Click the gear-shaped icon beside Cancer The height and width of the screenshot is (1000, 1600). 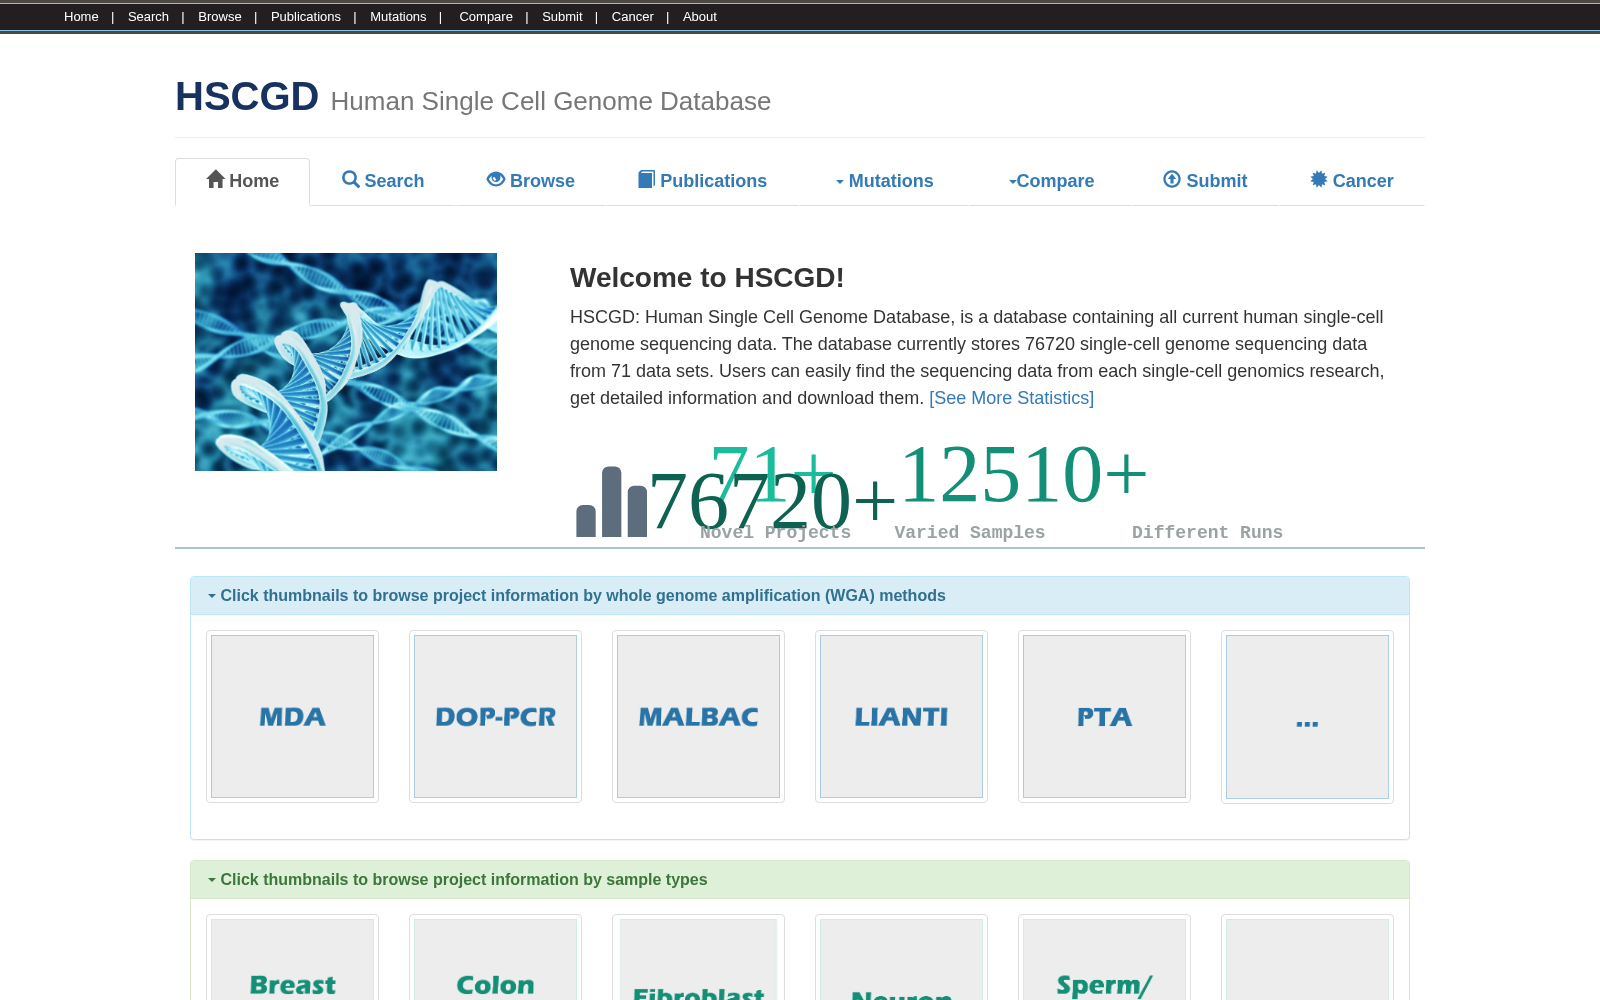(x=1319, y=179)
